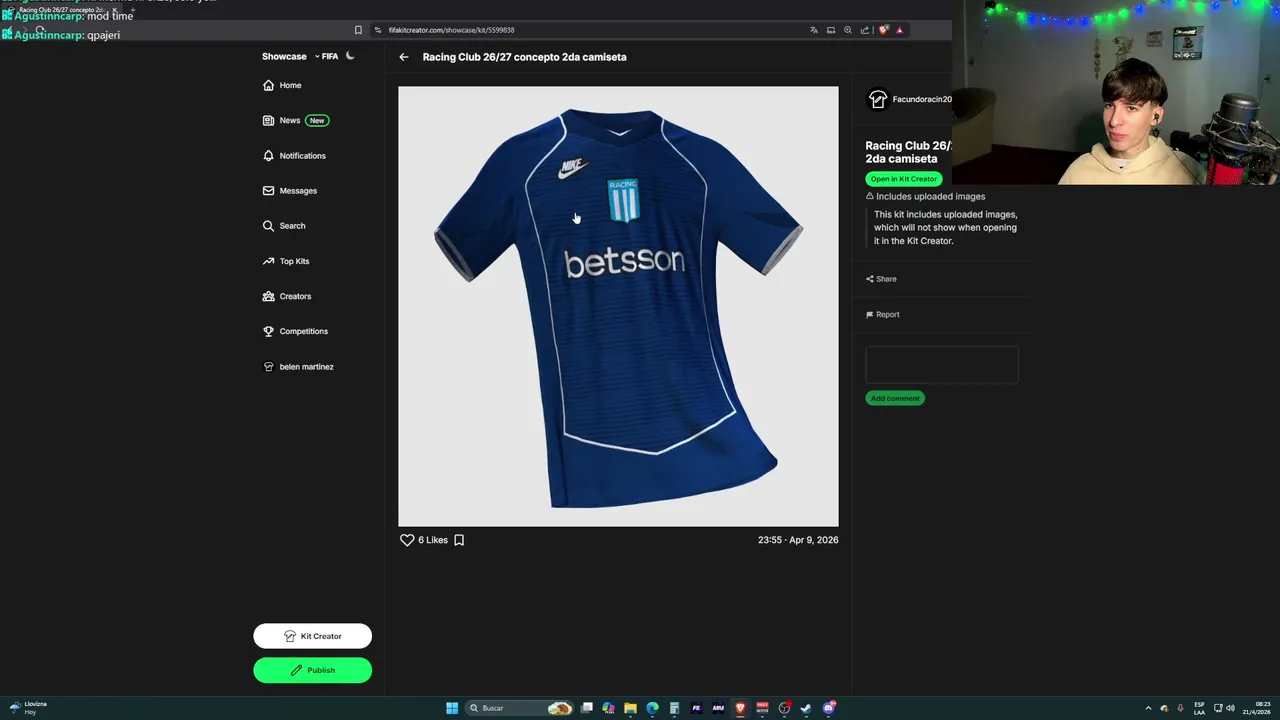Click the Home house icon
This screenshot has height=720, width=1280.
[268, 85]
